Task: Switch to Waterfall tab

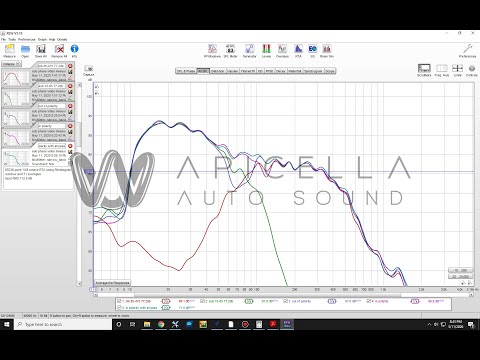Action: 295,71
